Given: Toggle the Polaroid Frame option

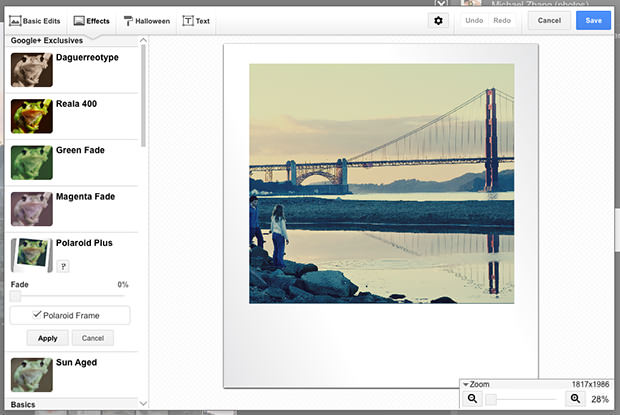Looking at the screenshot, I should coord(70,315).
